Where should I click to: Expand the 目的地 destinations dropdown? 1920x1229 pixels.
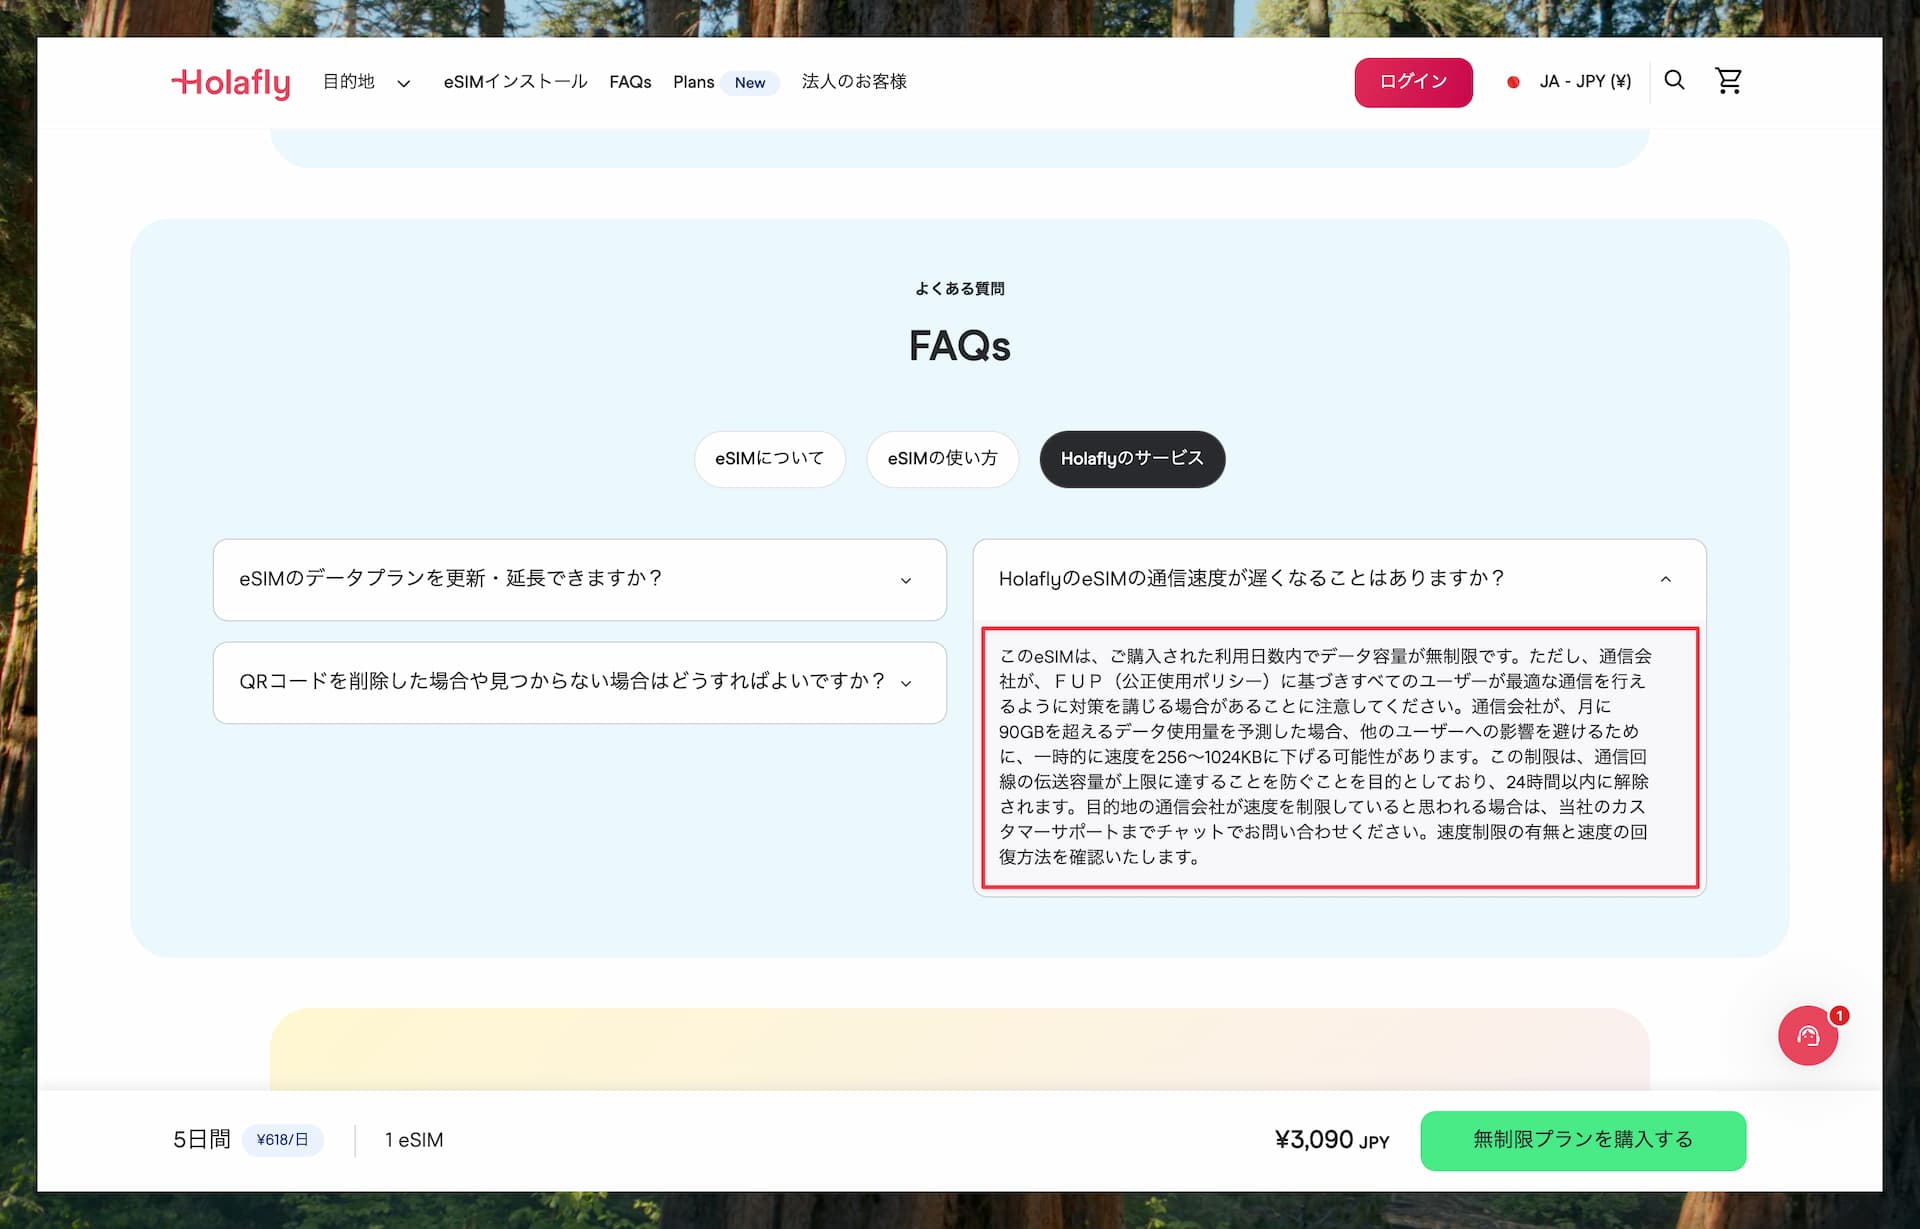pyautogui.click(x=365, y=82)
